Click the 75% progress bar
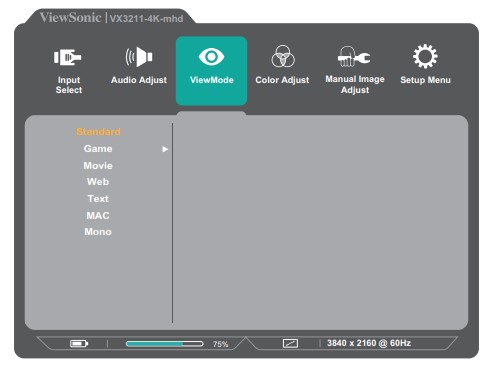Screen dimensions: 498x365 (x=165, y=344)
